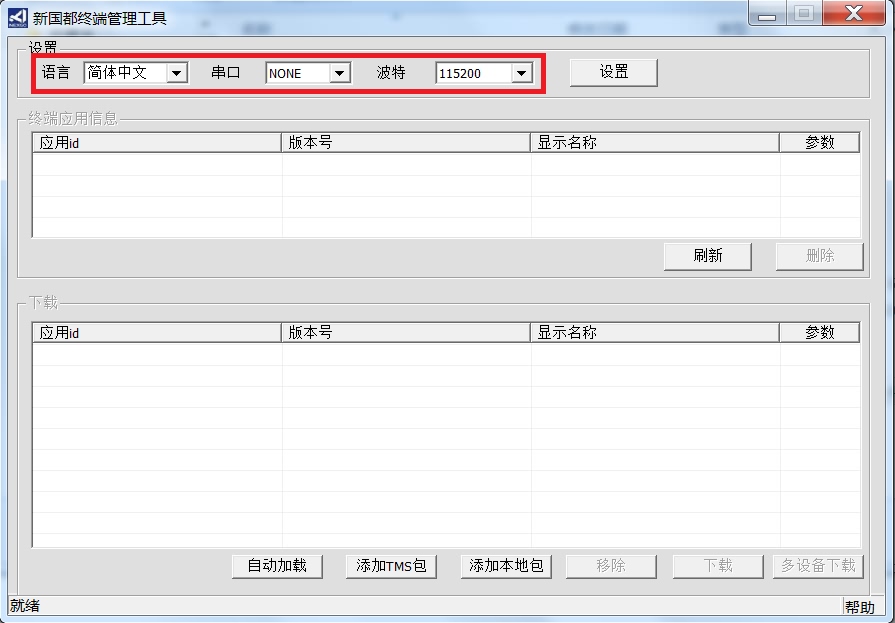Click 应用id column header in 终端应用信息 table

(x=157, y=143)
